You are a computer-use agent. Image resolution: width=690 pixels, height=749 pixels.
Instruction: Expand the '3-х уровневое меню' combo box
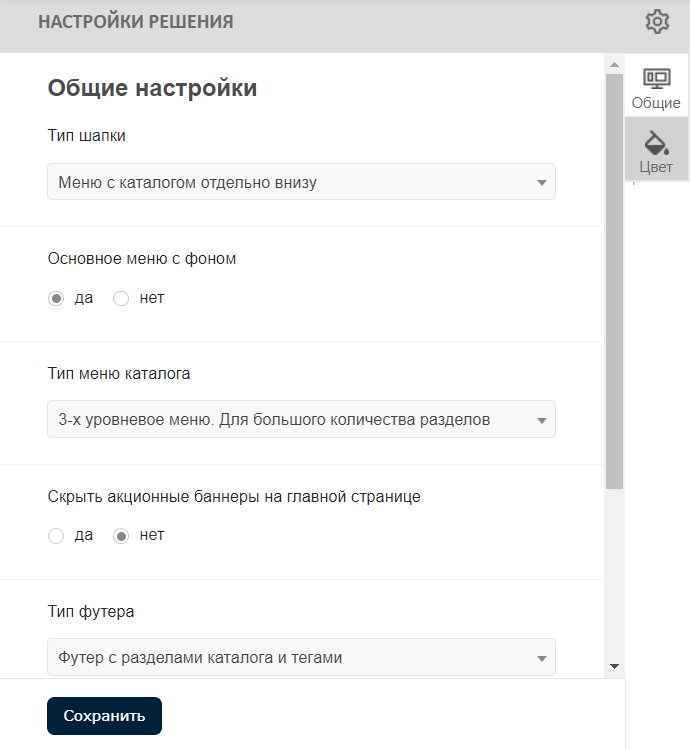(x=290, y=420)
